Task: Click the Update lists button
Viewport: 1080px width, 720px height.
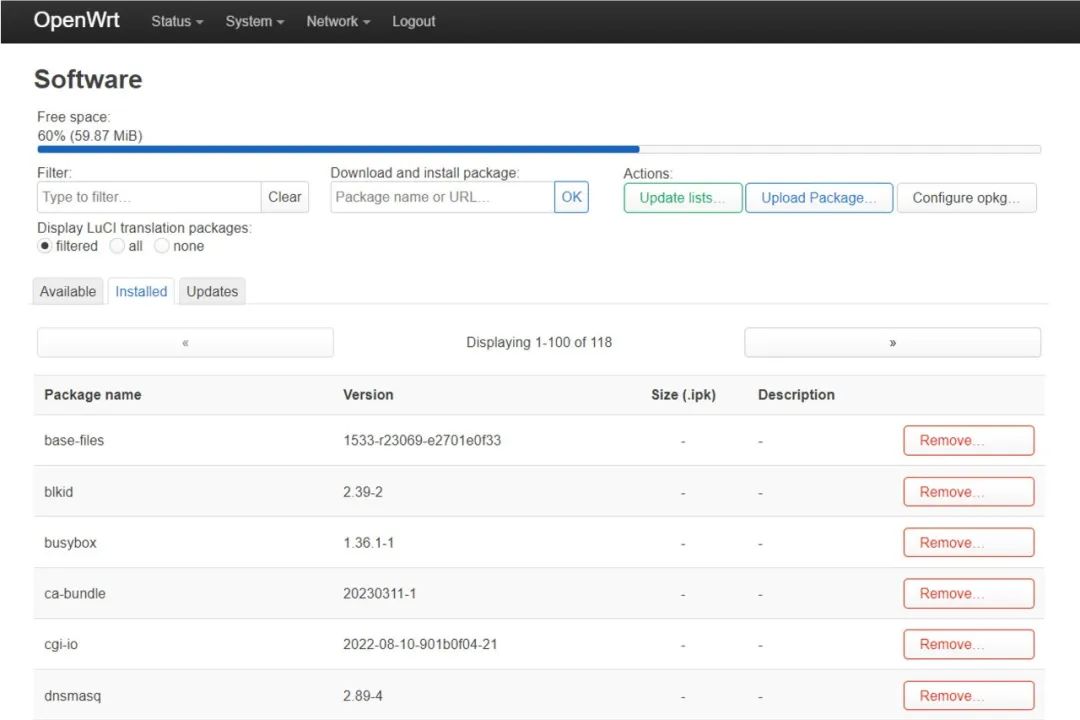Action: tap(682, 198)
